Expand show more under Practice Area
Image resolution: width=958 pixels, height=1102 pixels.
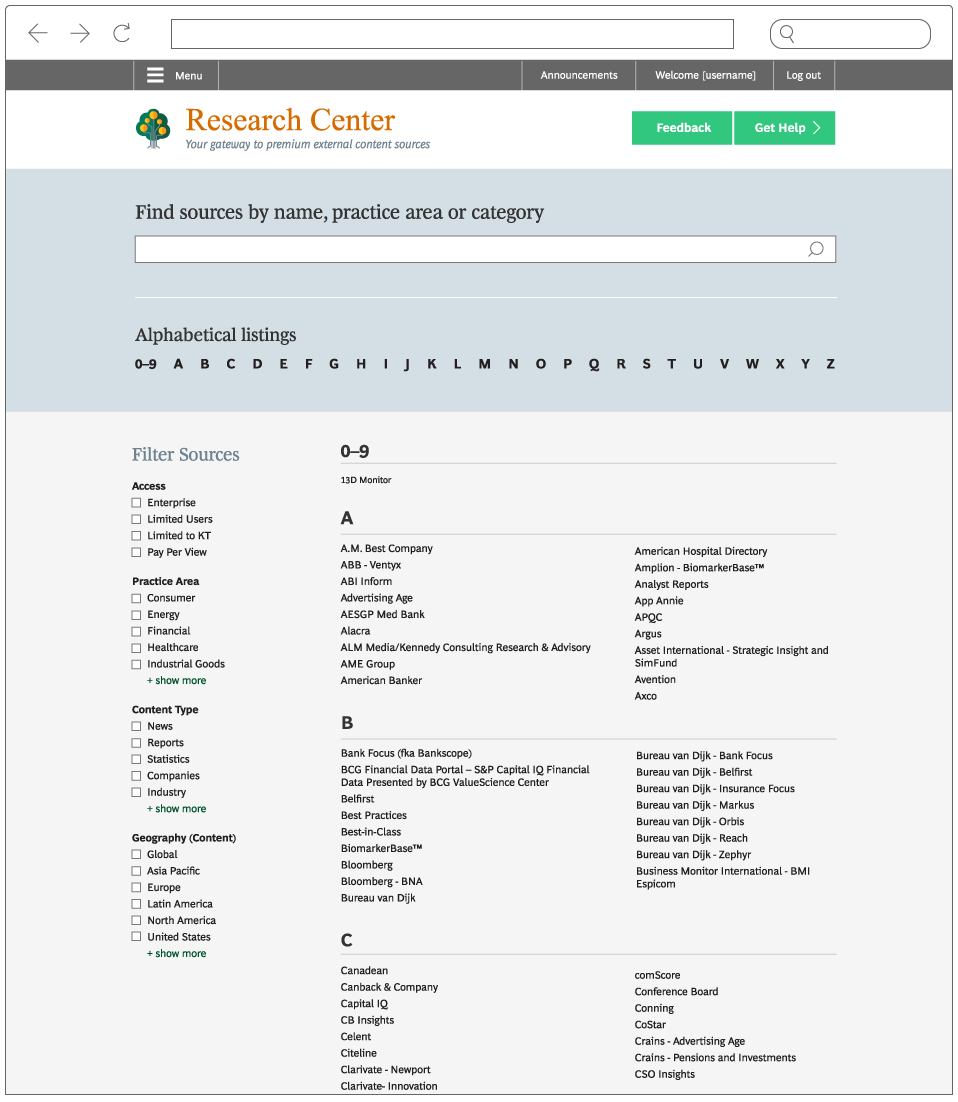[176, 680]
